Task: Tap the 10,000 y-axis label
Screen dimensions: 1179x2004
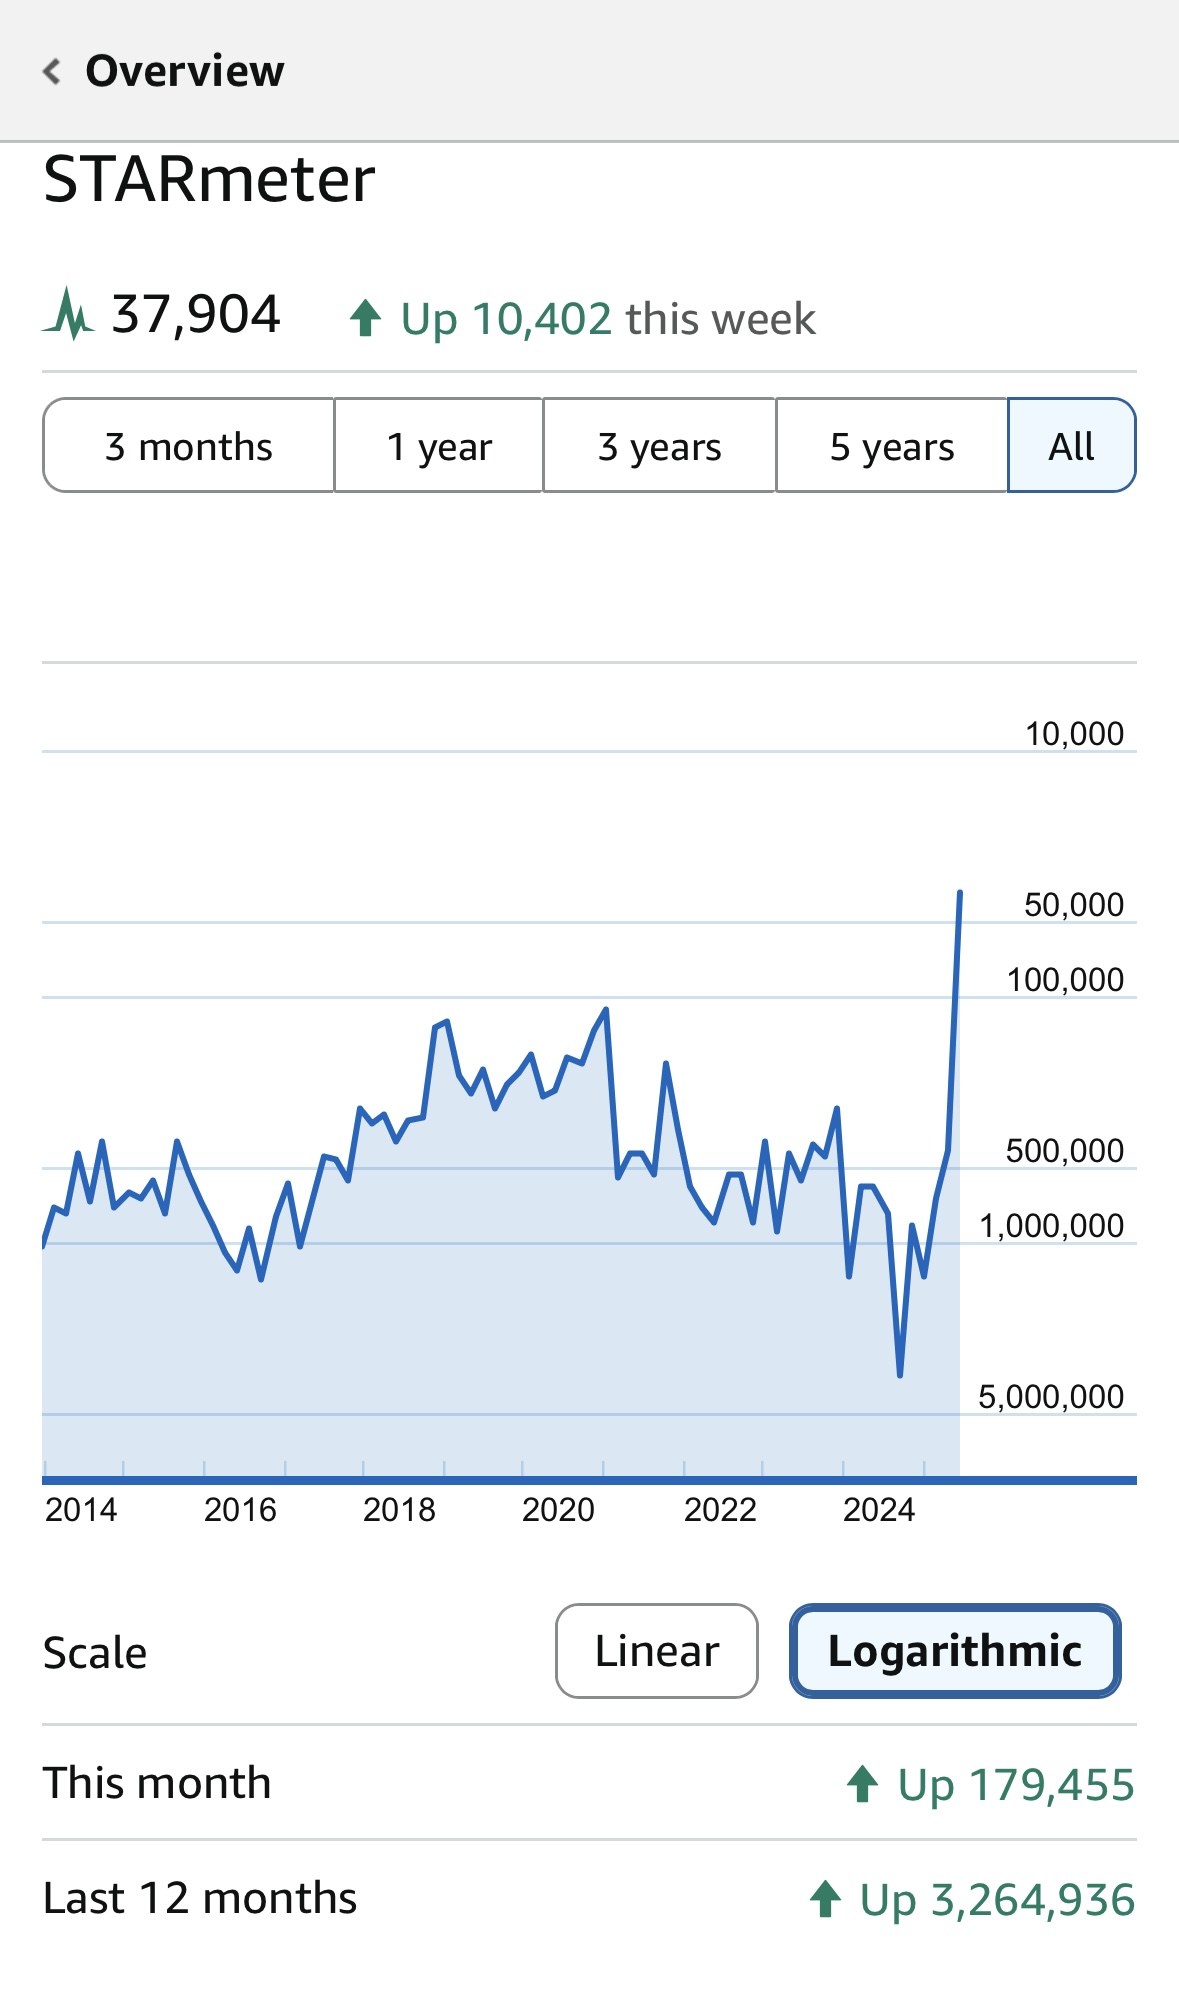Action: tap(1074, 734)
